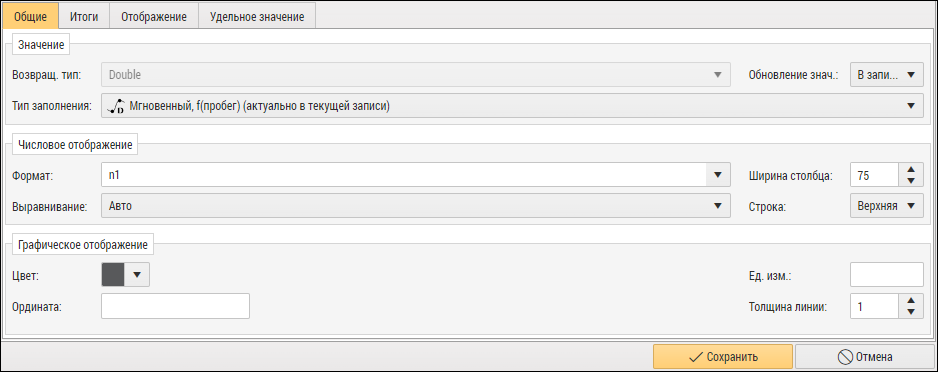Open the Отображение tab
Image resolution: width=938 pixels, height=372 pixels.
coord(154,17)
